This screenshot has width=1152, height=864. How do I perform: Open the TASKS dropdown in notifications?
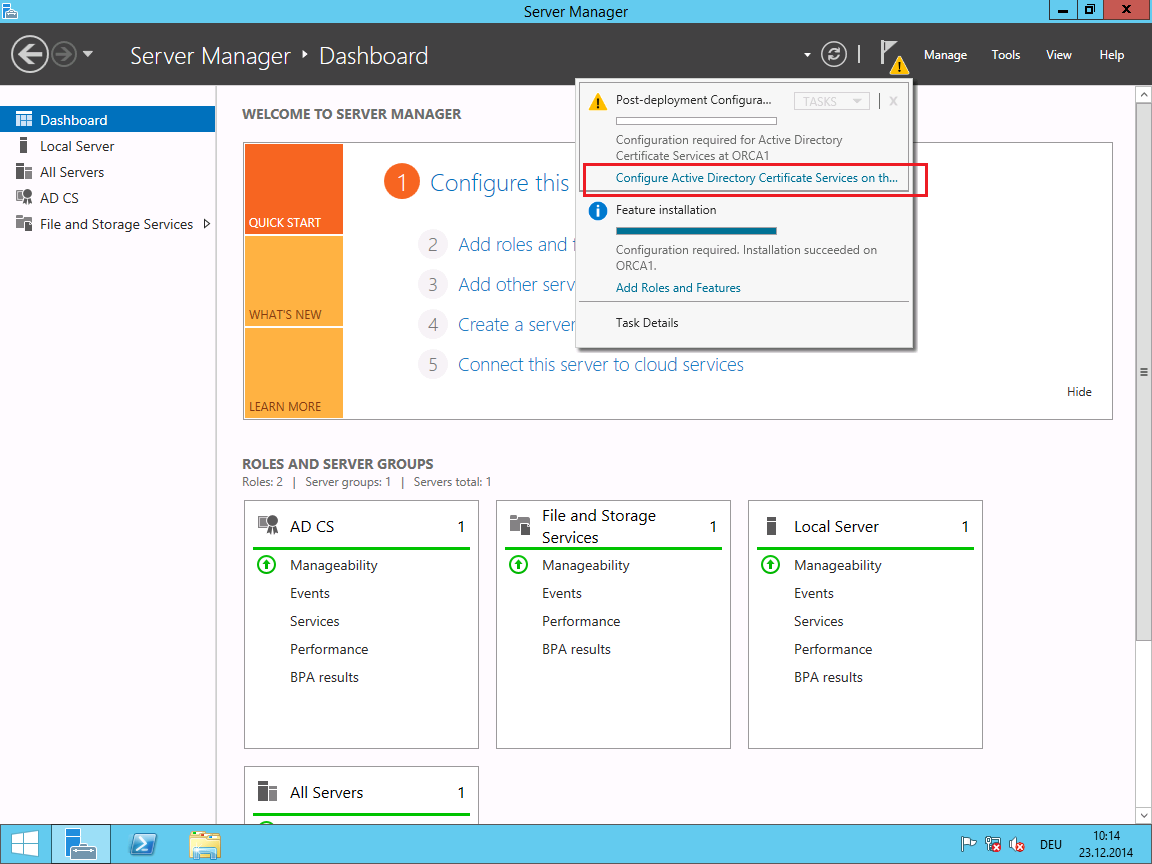(832, 101)
